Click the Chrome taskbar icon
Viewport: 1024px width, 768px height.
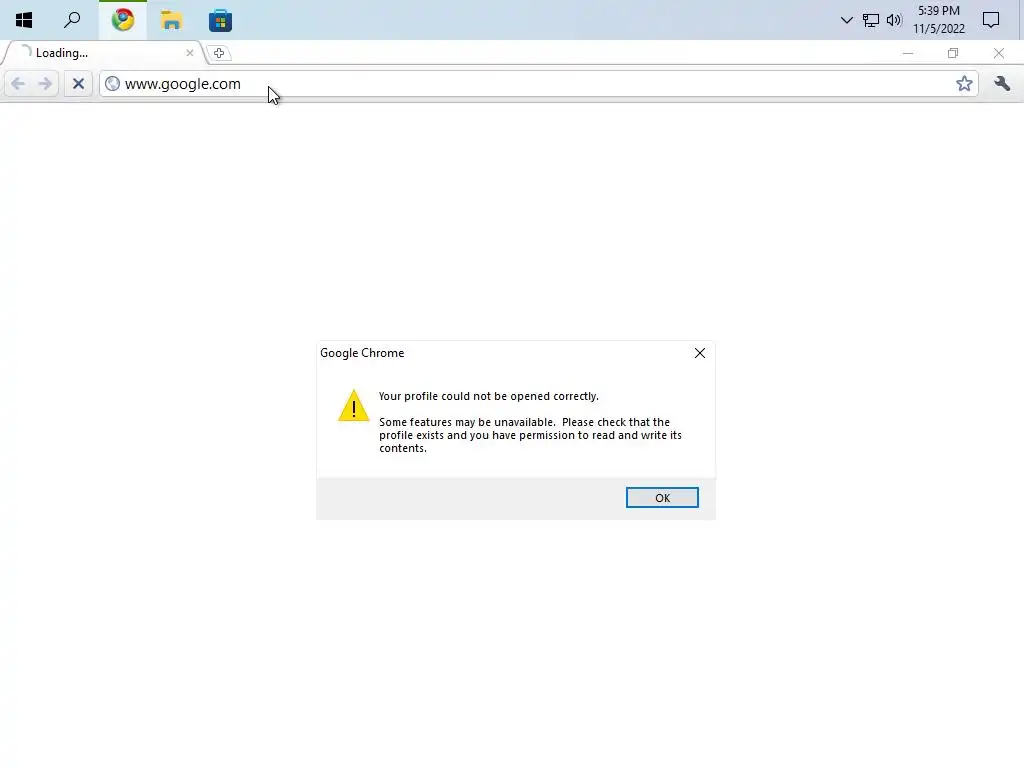pyautogui.click(x=123, y=20)
